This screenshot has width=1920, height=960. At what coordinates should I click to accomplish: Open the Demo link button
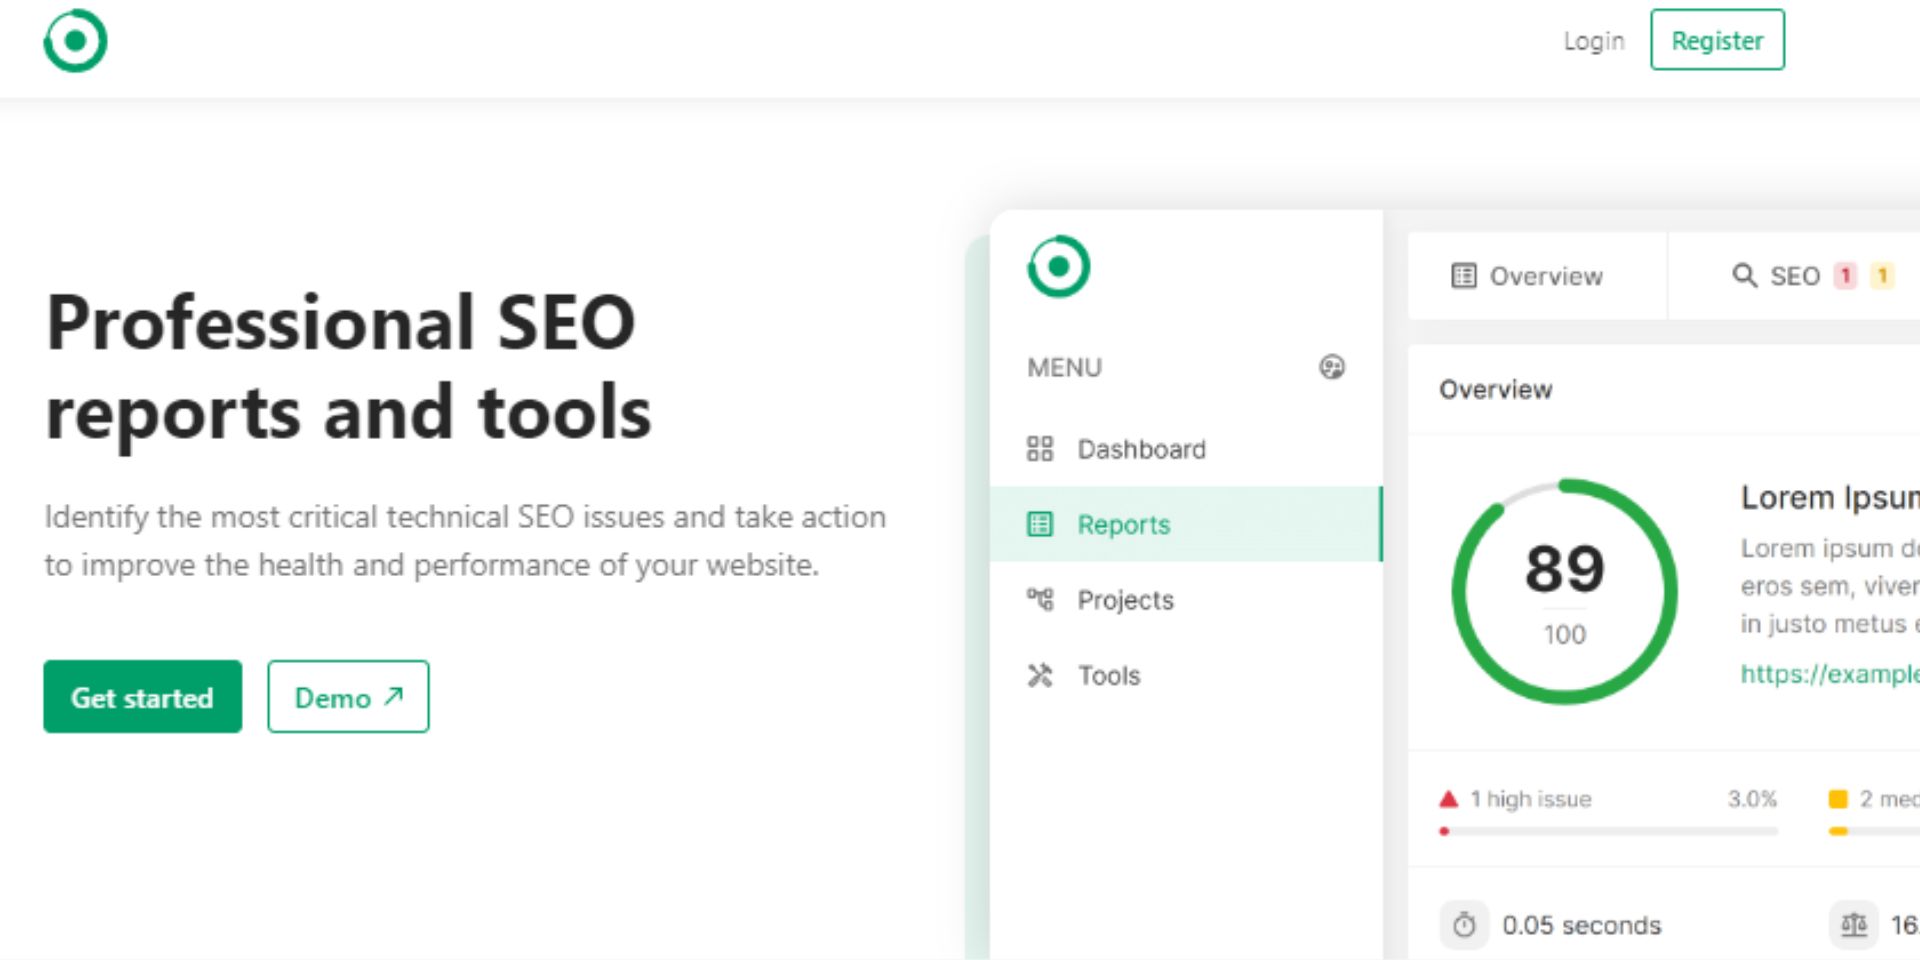348,697
